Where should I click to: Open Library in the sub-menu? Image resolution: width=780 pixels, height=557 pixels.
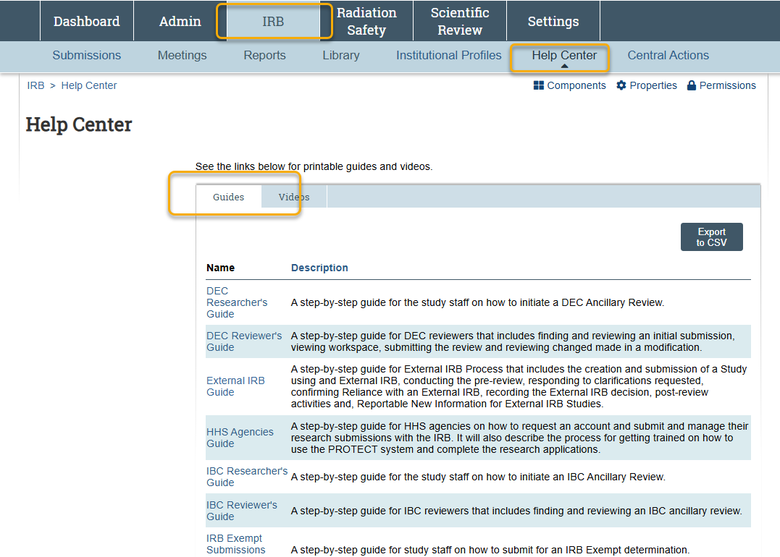[341, 55]
